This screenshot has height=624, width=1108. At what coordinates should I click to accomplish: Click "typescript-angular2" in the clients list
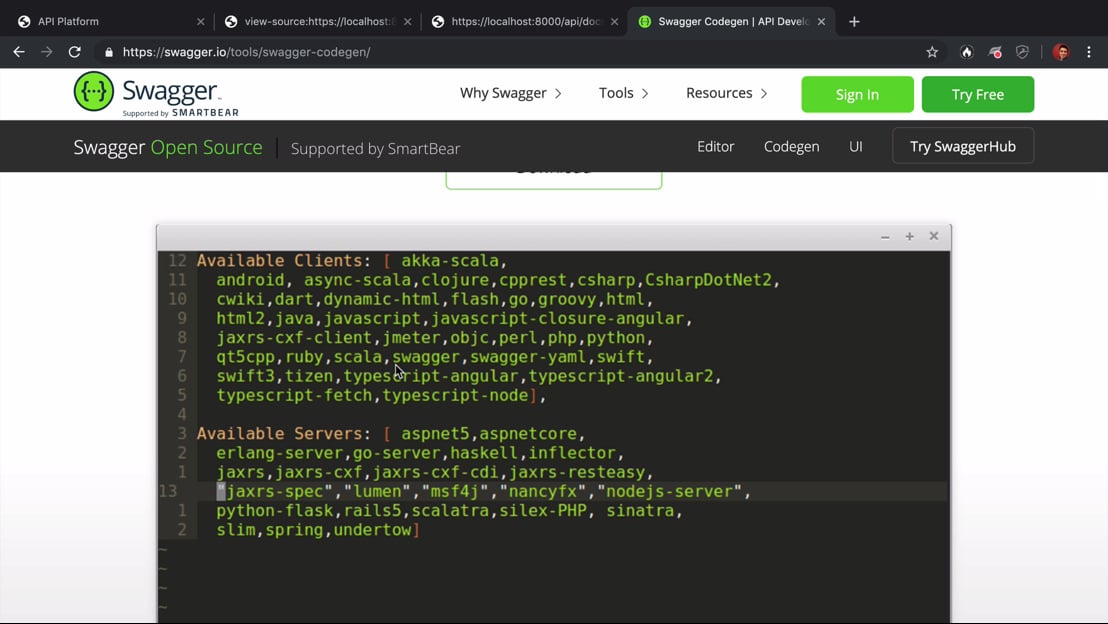[x=621, y=376]
